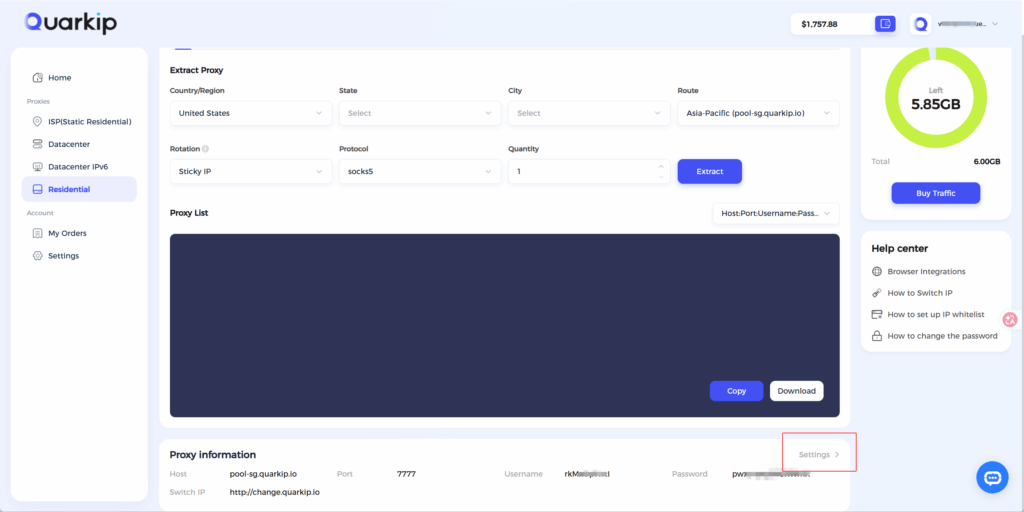
Task: Open How to change the password guide
Action: [942, 336]
